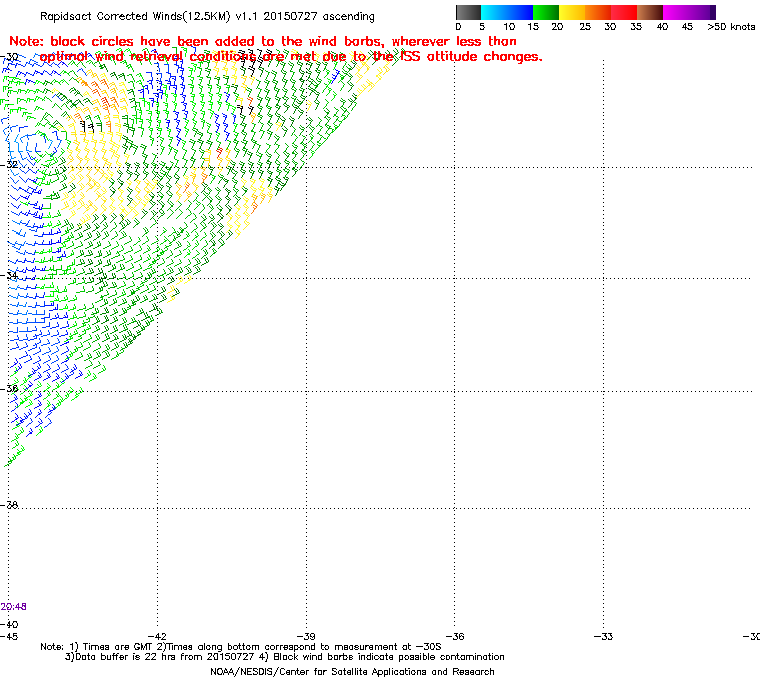Click the red 'Note: black circles' warning text
The height and width of the screenshot is (688, 760).
263,41
